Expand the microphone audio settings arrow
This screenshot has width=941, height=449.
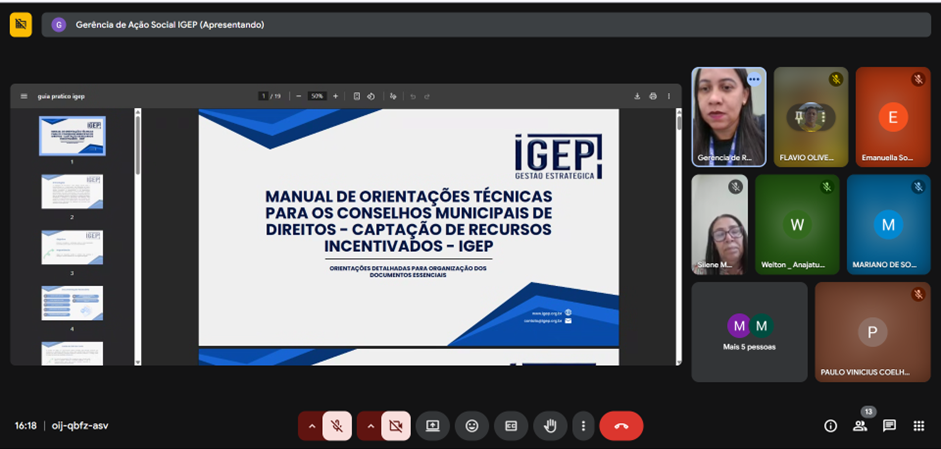coord(311,425)
